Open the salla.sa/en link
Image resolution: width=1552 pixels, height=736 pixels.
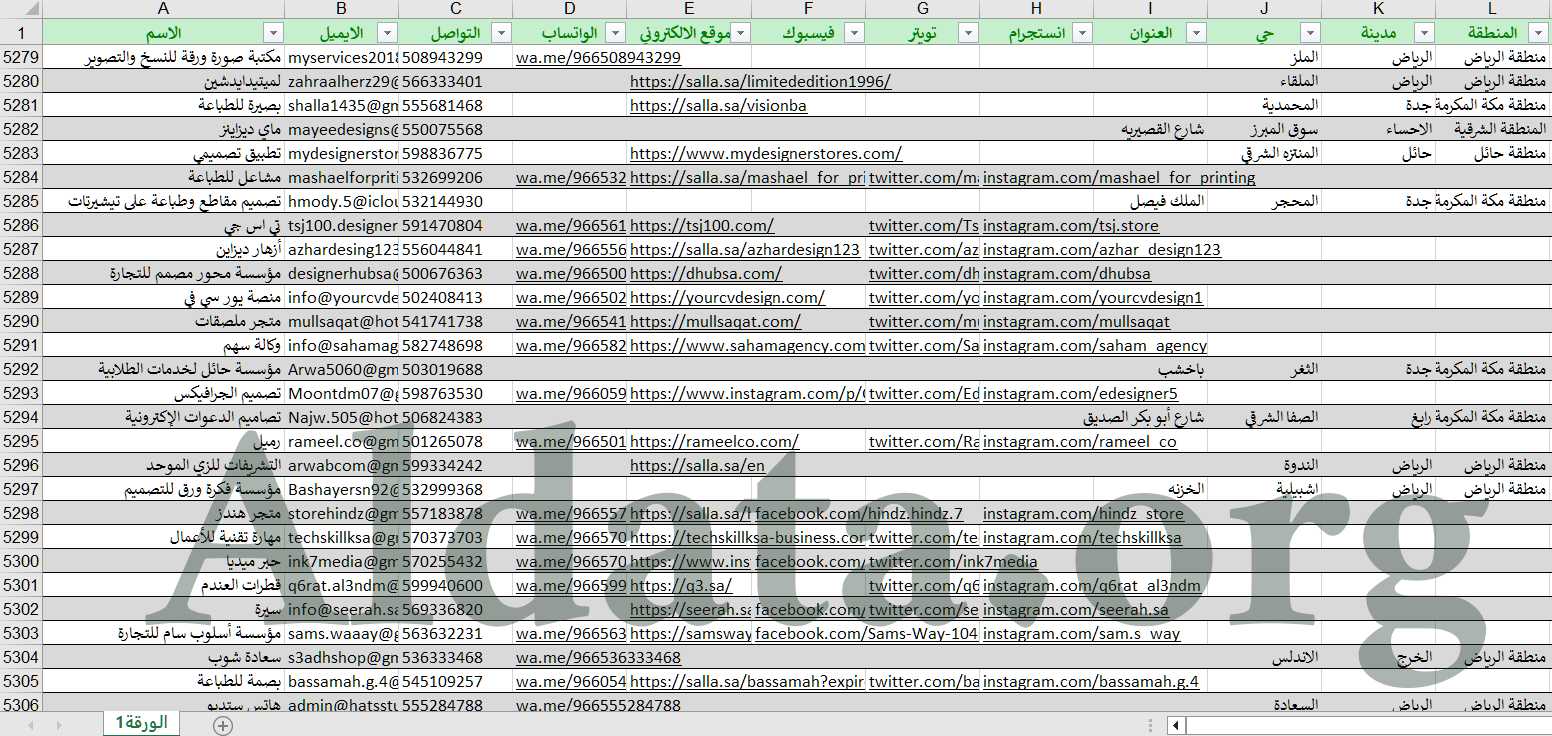[697, 466]
